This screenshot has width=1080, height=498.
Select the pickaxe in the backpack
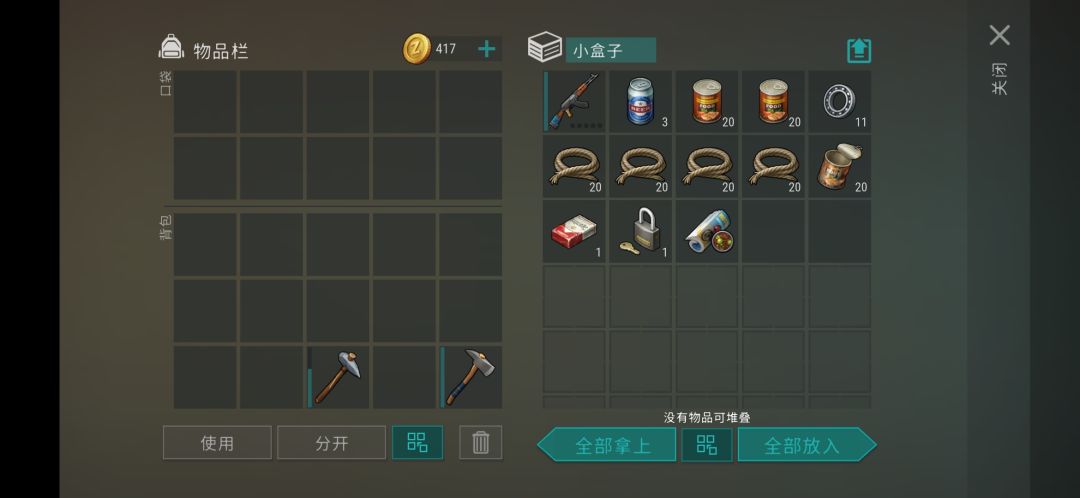[x=338, y=377]
